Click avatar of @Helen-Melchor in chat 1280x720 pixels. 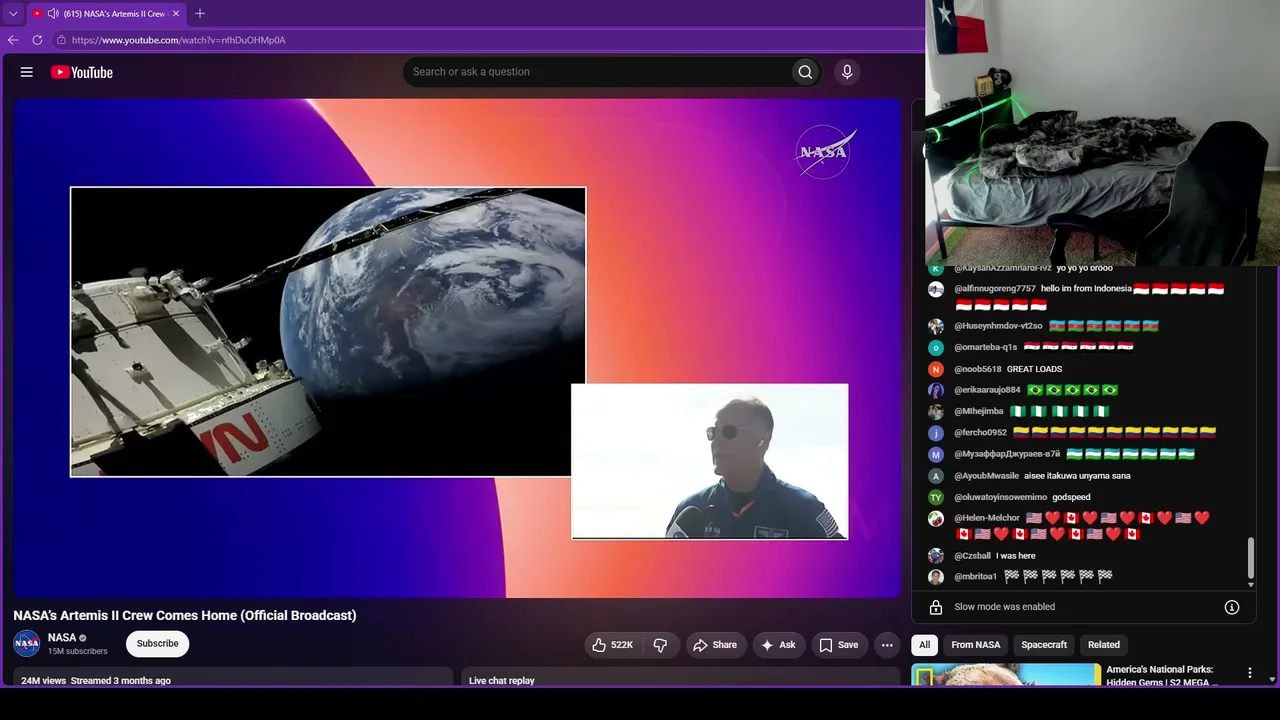936,518
